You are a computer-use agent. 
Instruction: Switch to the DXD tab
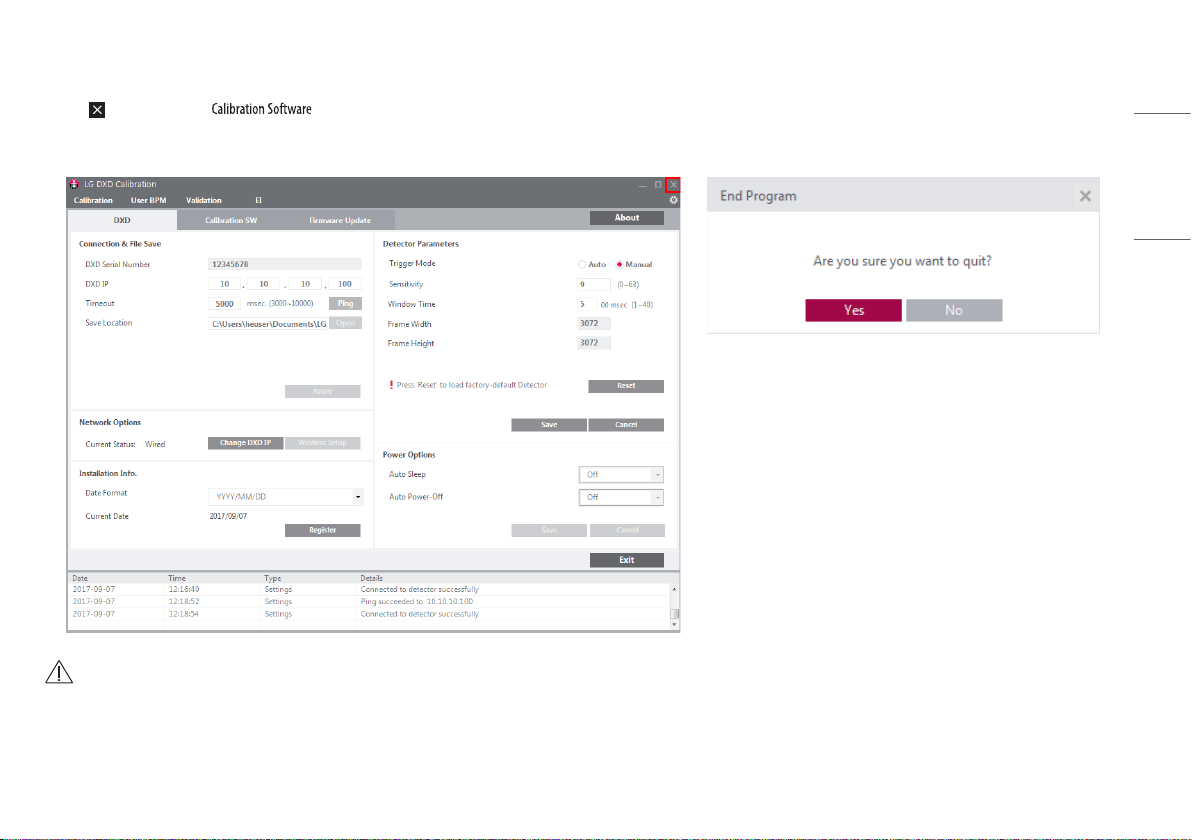(122, 220)
